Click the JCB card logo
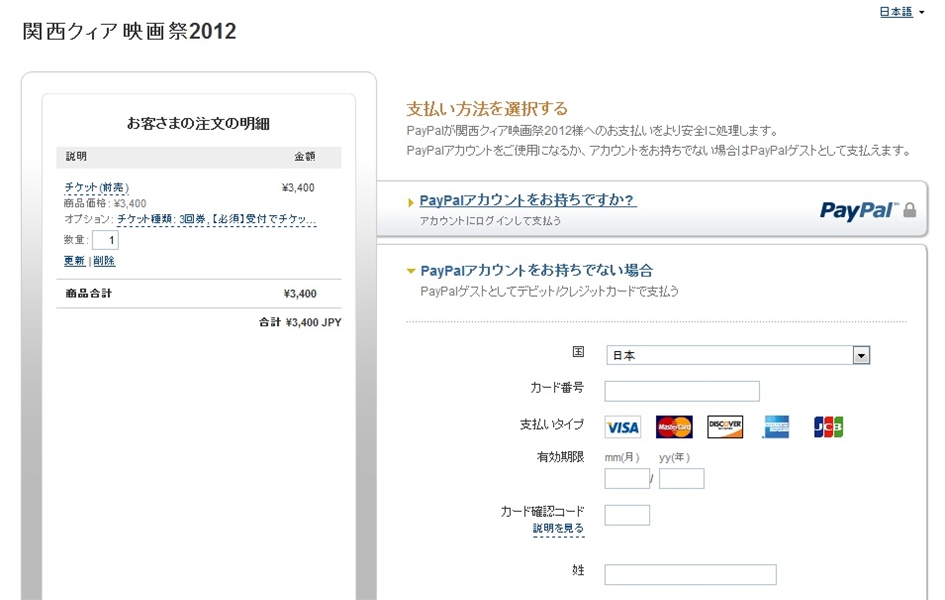The width and height of the screenshot is (945, 600). (828, 427)
